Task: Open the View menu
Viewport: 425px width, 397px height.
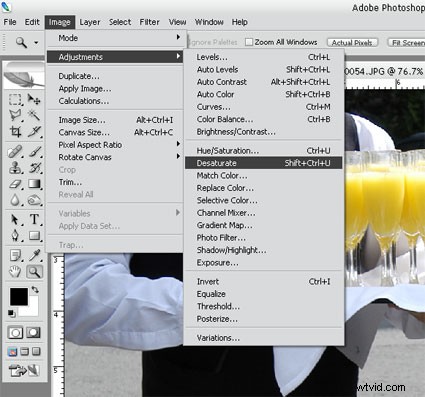Action: [x=177, y=22]
